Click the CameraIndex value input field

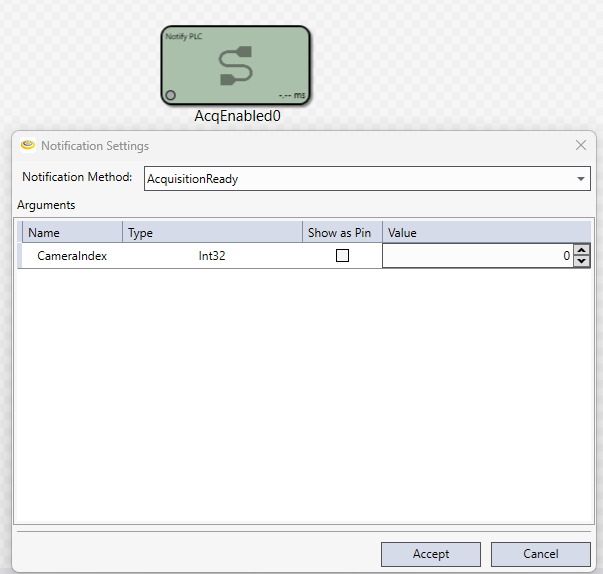click(477, 256)
